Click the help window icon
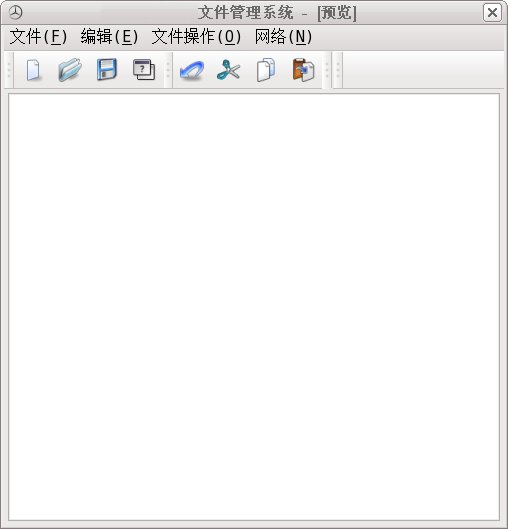The image size is (508, 529). pyautogui.click(x=144, y=70)
